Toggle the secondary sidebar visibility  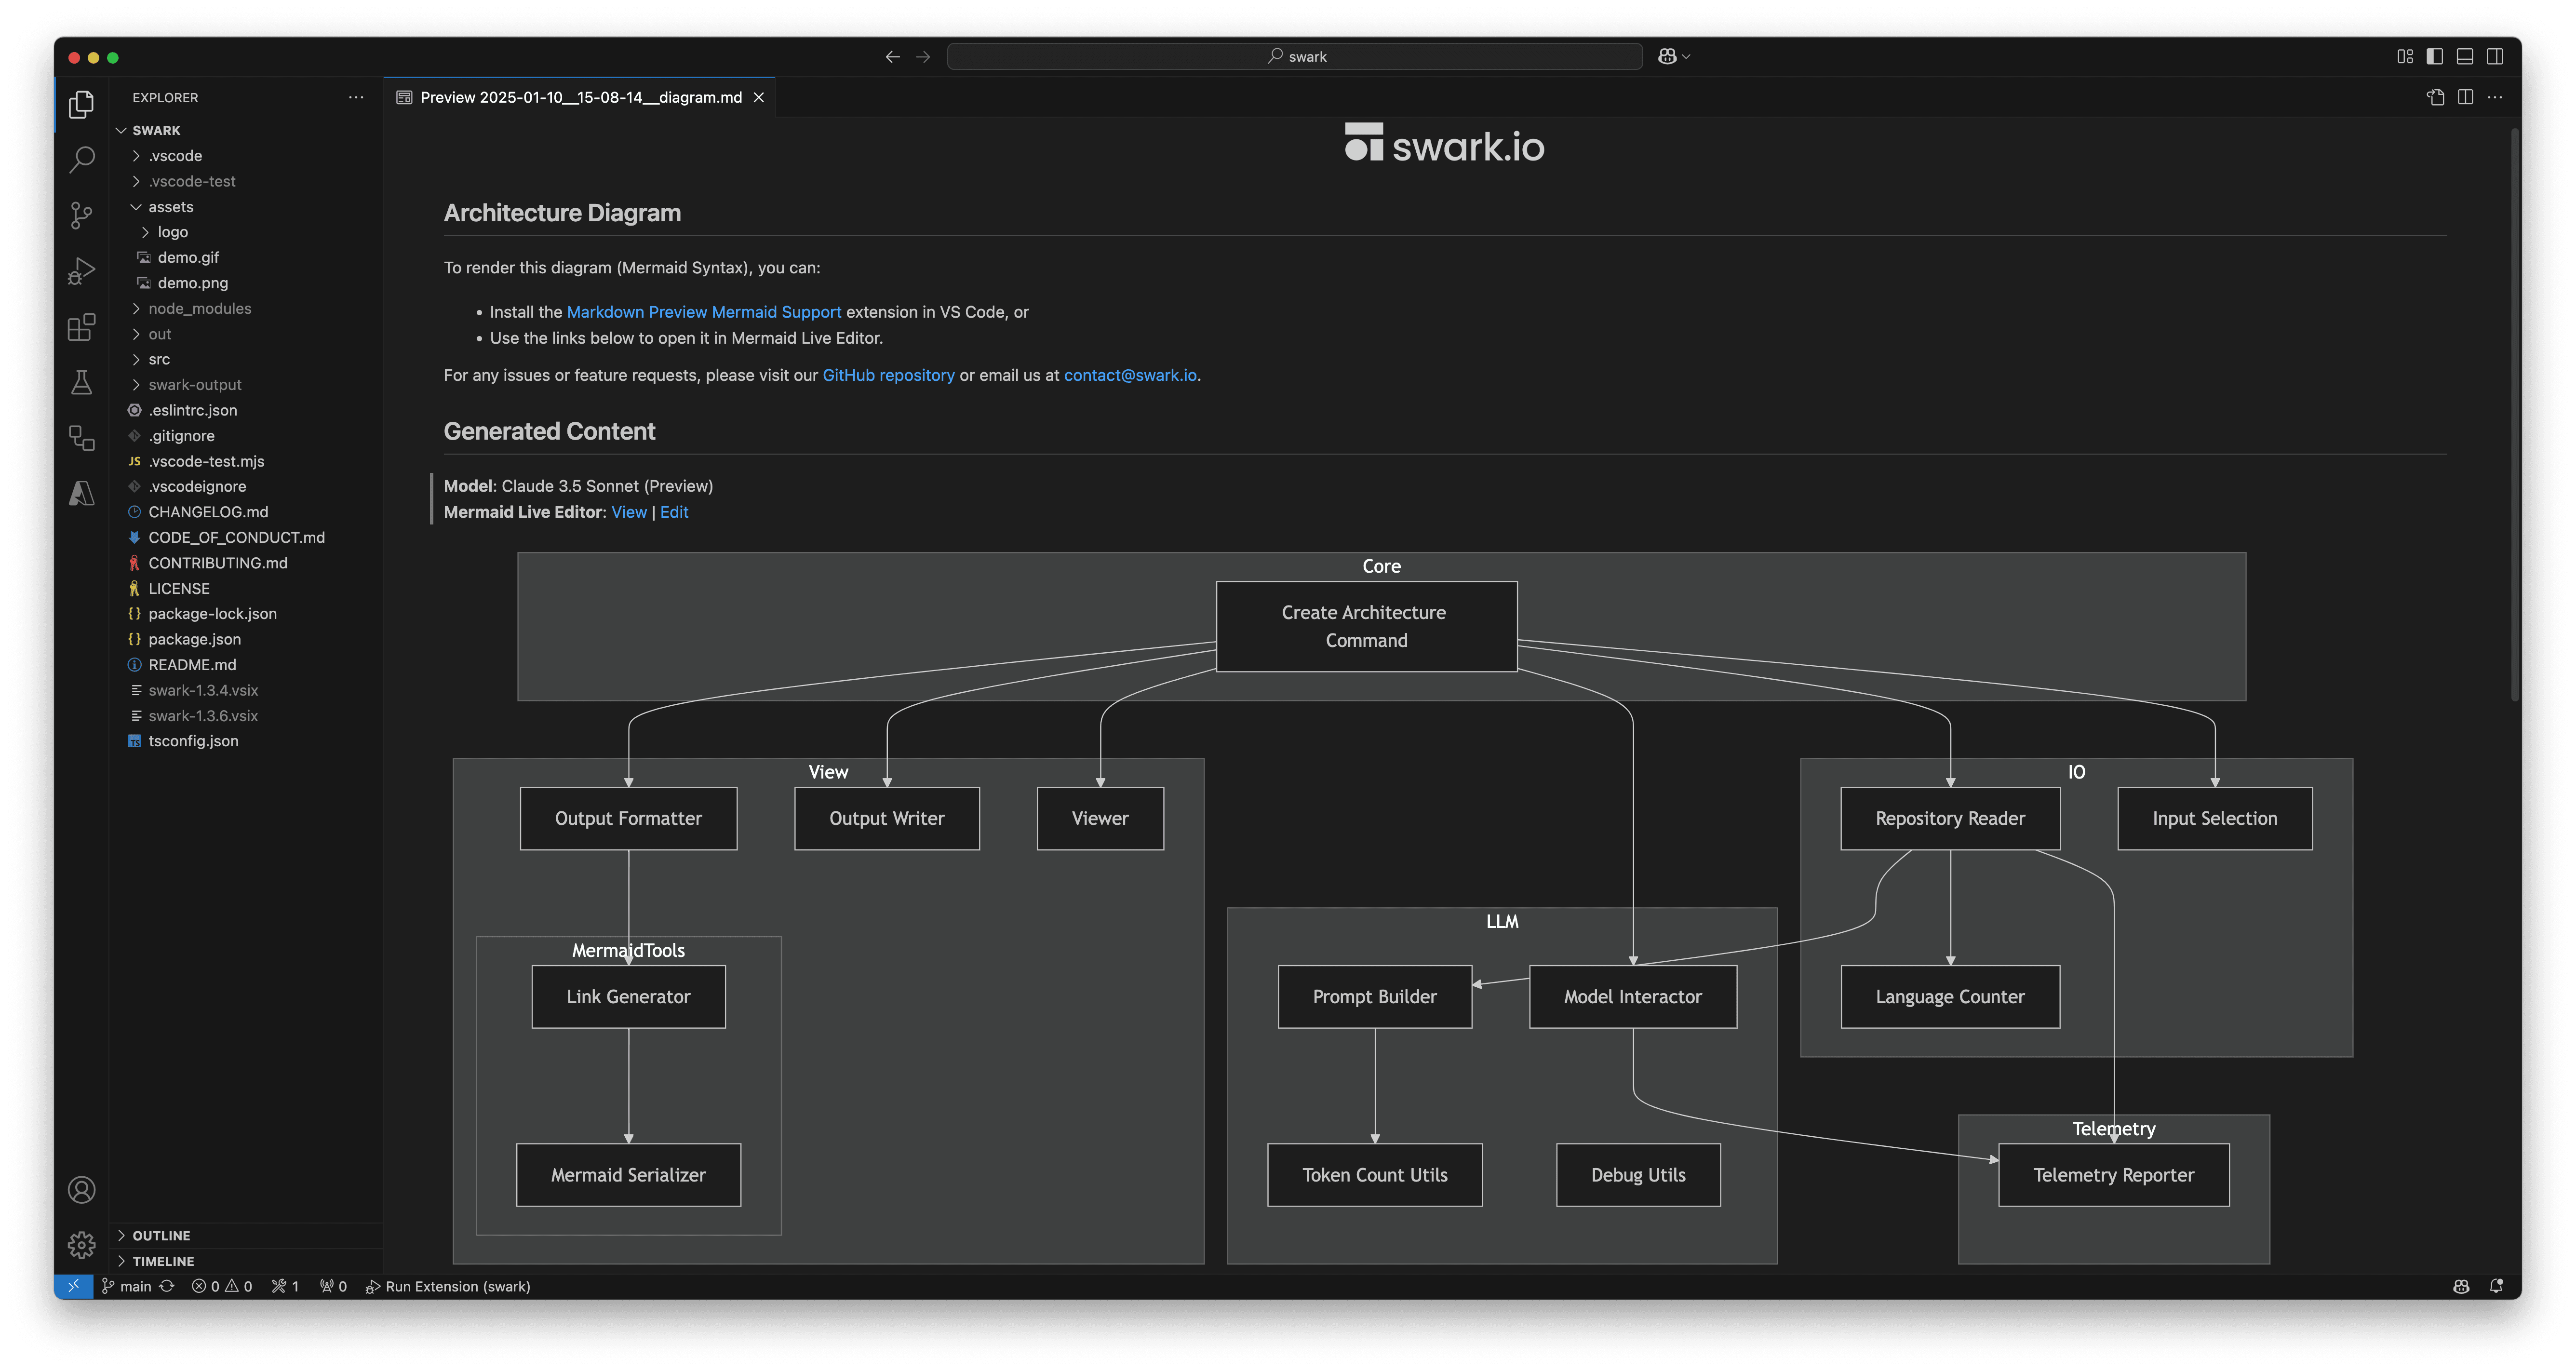coord(2495,56)
